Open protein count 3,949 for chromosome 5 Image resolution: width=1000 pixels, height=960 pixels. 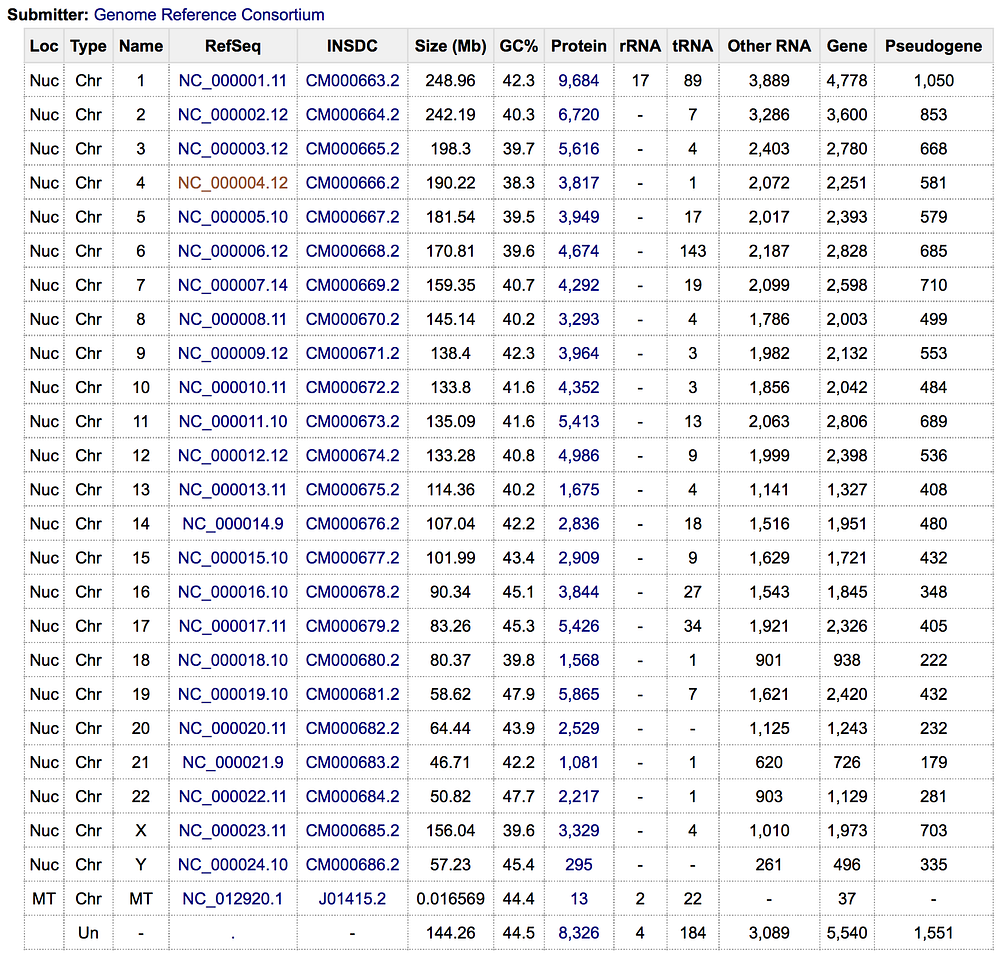pos(579,217)
